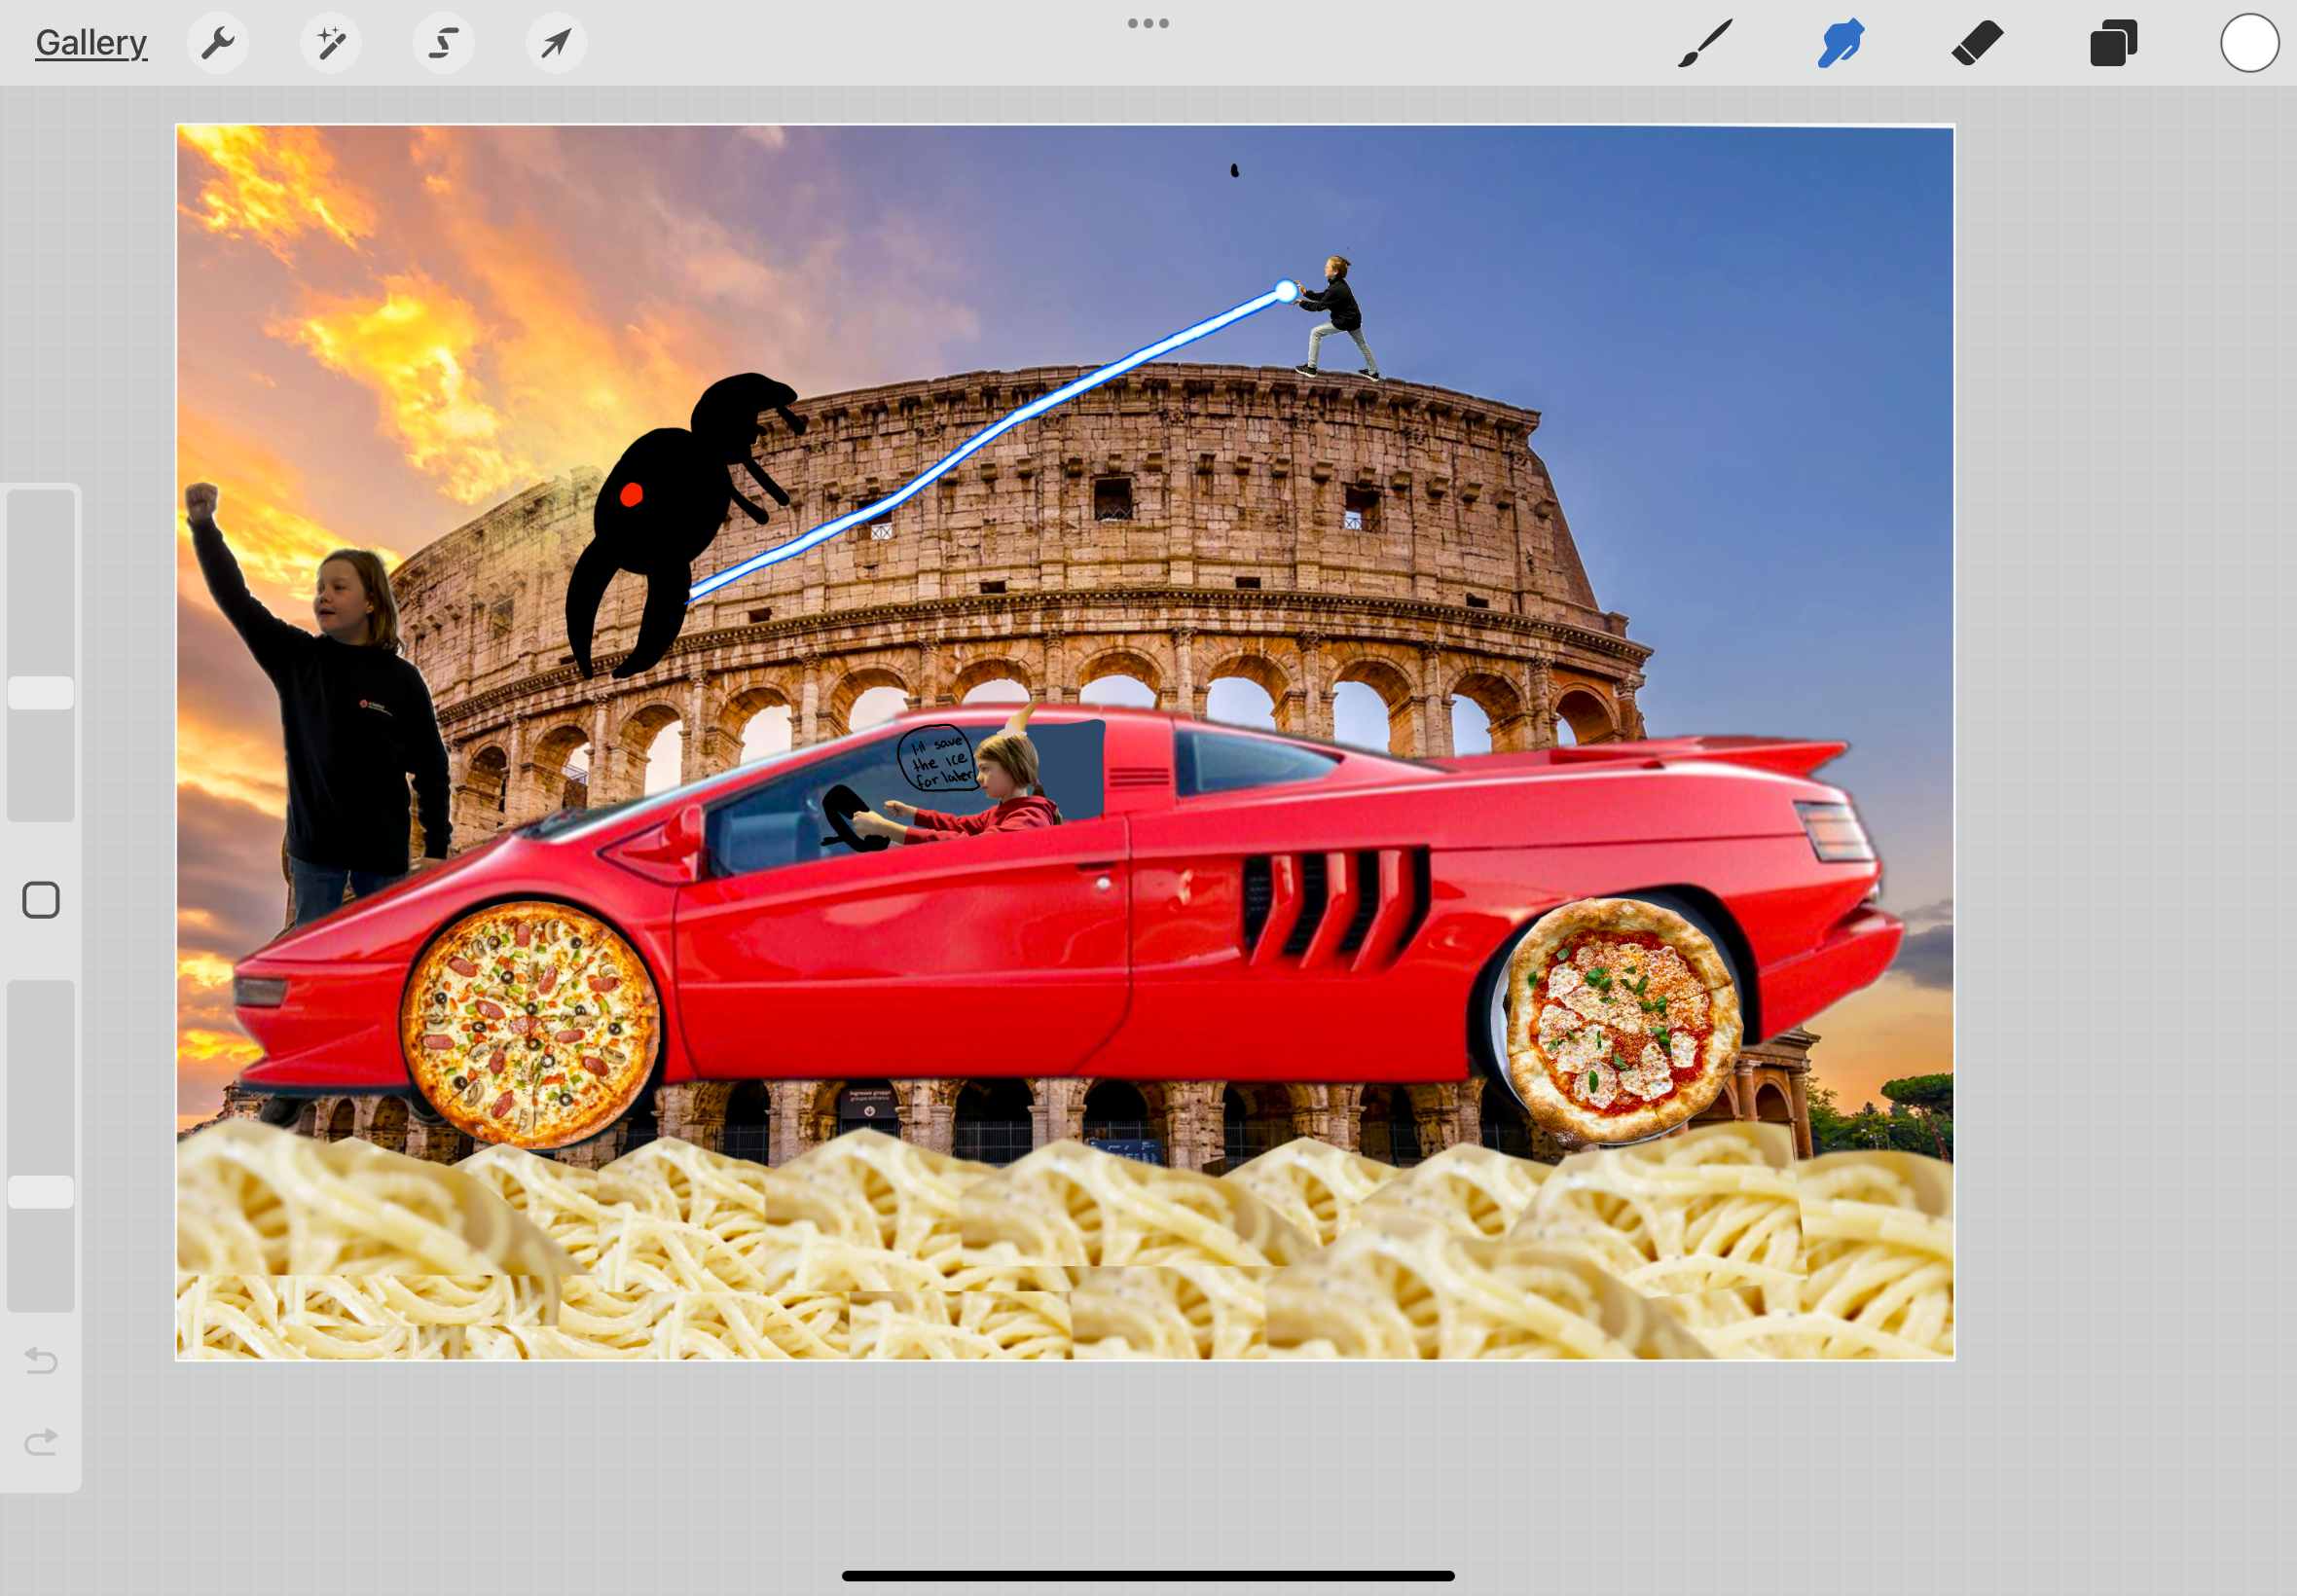2297x1596 pixels.
Task: Select the Paint brush tool
Action: coord(1704,43)
